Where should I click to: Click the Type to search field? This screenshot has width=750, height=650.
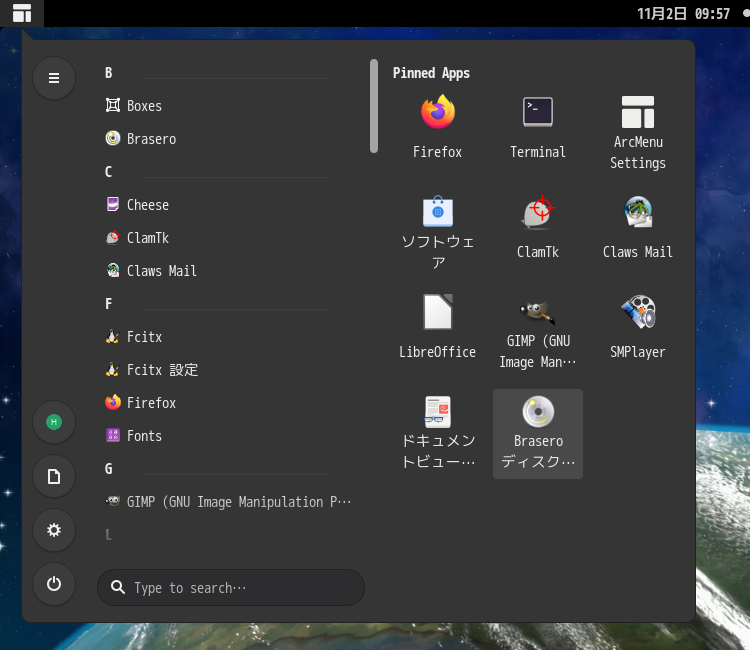[231, 587]
